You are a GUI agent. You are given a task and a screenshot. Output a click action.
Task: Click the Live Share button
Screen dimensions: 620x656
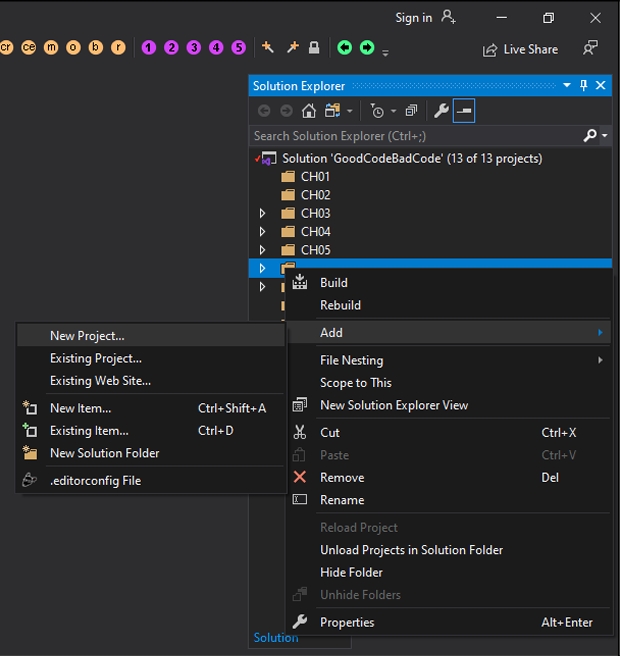tap(520, 49)
